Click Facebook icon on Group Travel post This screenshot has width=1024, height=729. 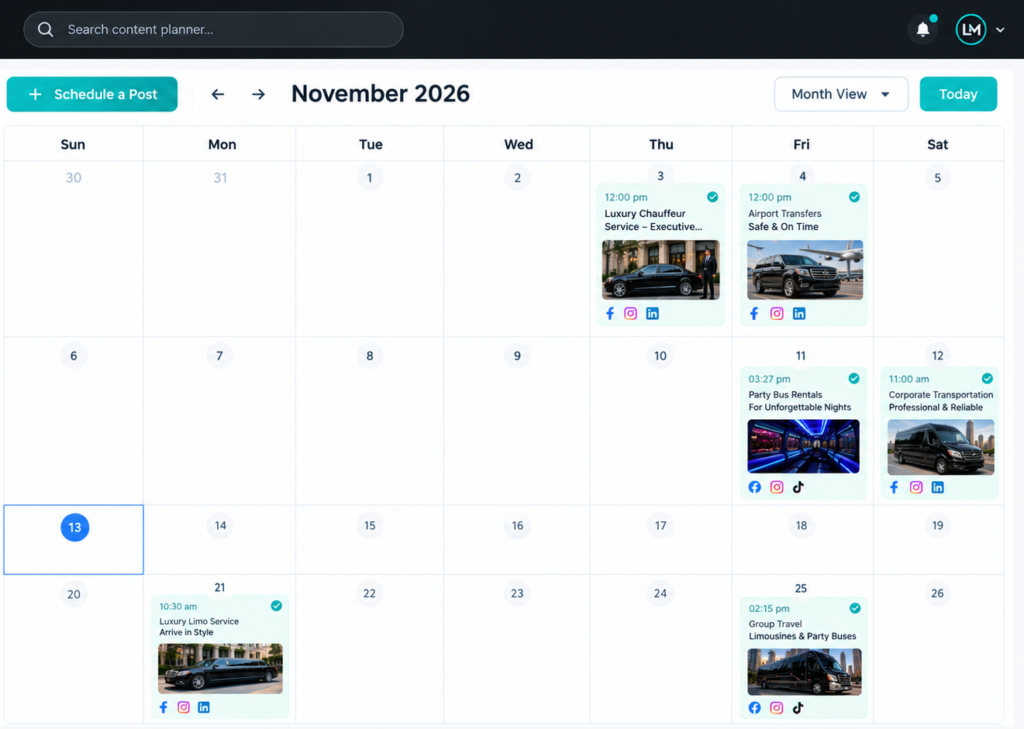(x=754, y=707)
